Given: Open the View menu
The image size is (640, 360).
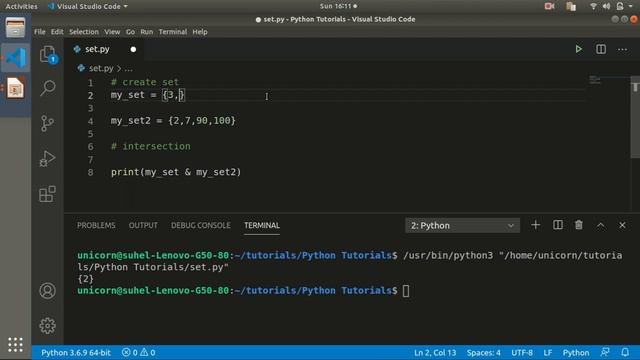Looking at the screenshot, I should pyautogui.click(x=112, y=32).
